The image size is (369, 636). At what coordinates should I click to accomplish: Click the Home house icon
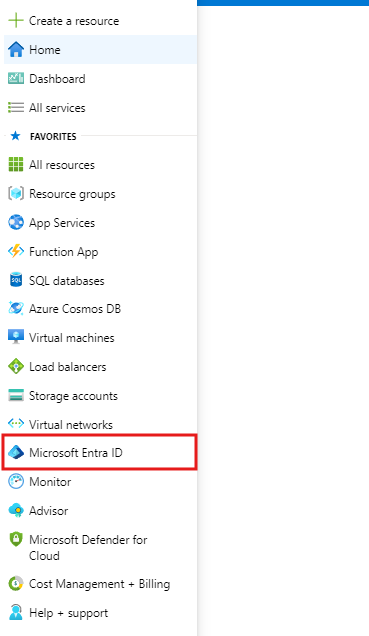click(x=16, y=49)
